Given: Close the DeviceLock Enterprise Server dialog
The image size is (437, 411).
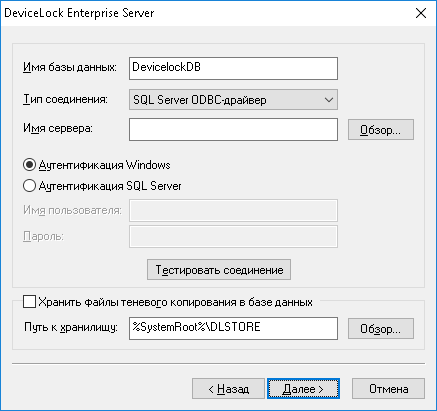Looking at the screenshot, I should click(421, 13).
